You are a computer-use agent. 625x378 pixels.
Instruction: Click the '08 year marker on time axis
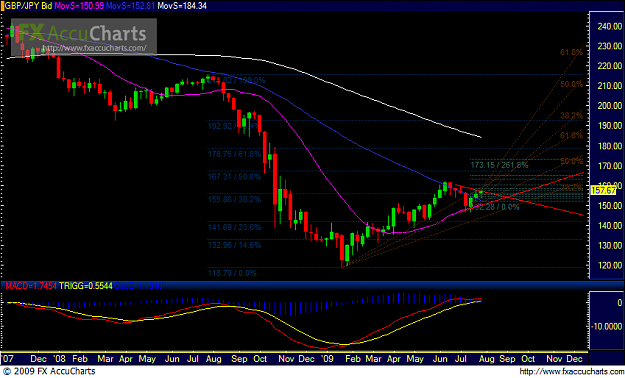click(60, 359)
